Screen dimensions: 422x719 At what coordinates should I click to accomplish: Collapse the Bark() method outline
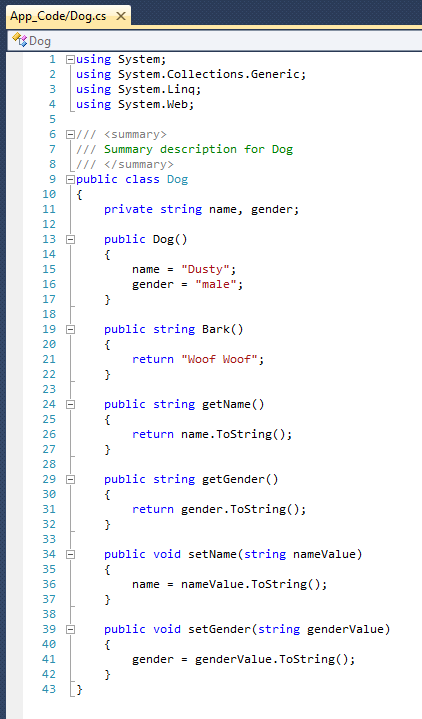(x=70, y=329)
